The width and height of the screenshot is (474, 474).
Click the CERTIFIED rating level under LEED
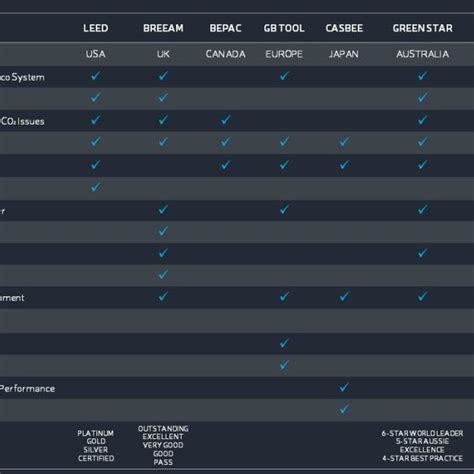pyautogui.click(x=96, y=458)
